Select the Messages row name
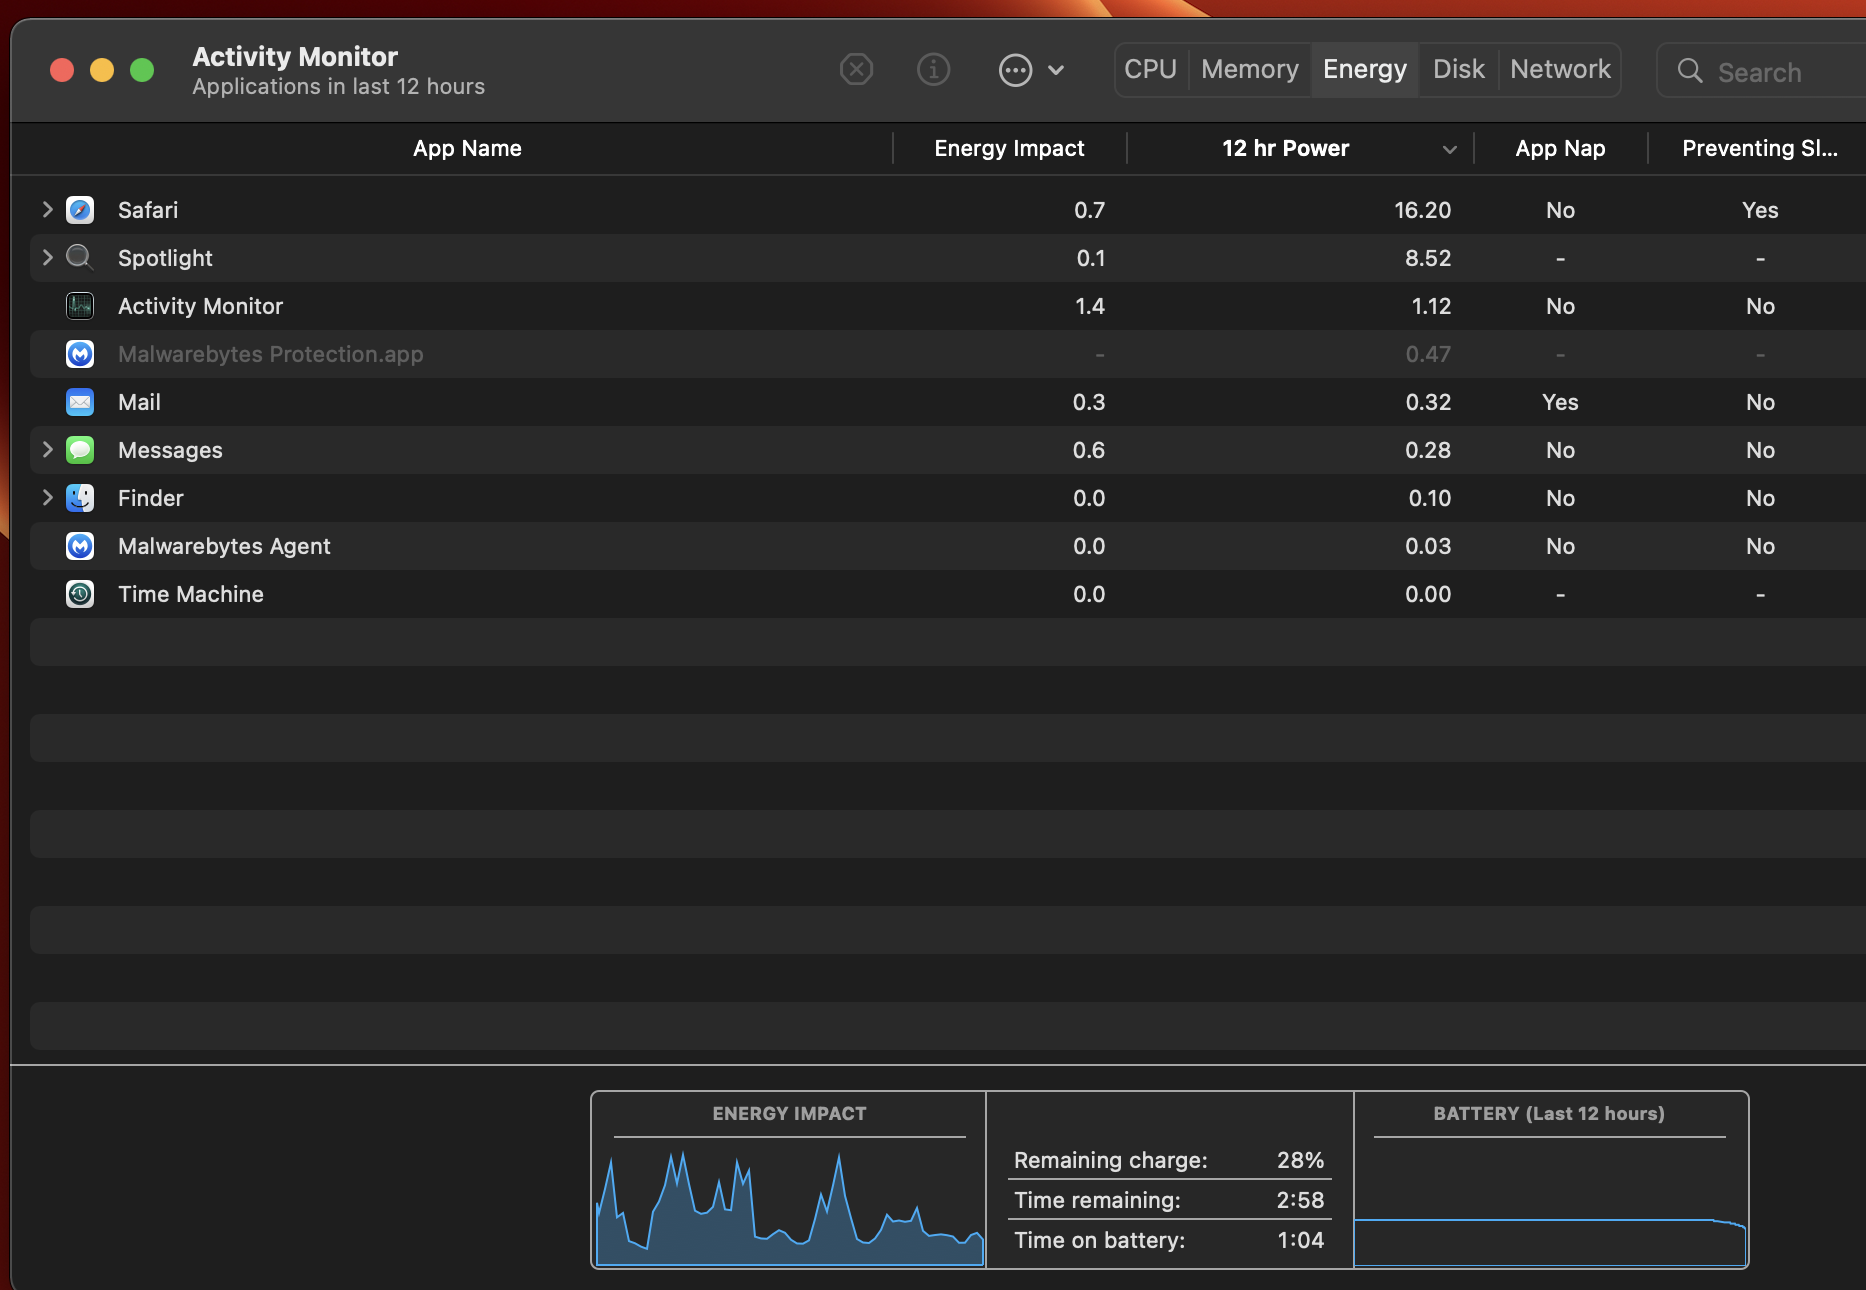Viewport: 1866px width, 1290px height. (x=170, y=450)
